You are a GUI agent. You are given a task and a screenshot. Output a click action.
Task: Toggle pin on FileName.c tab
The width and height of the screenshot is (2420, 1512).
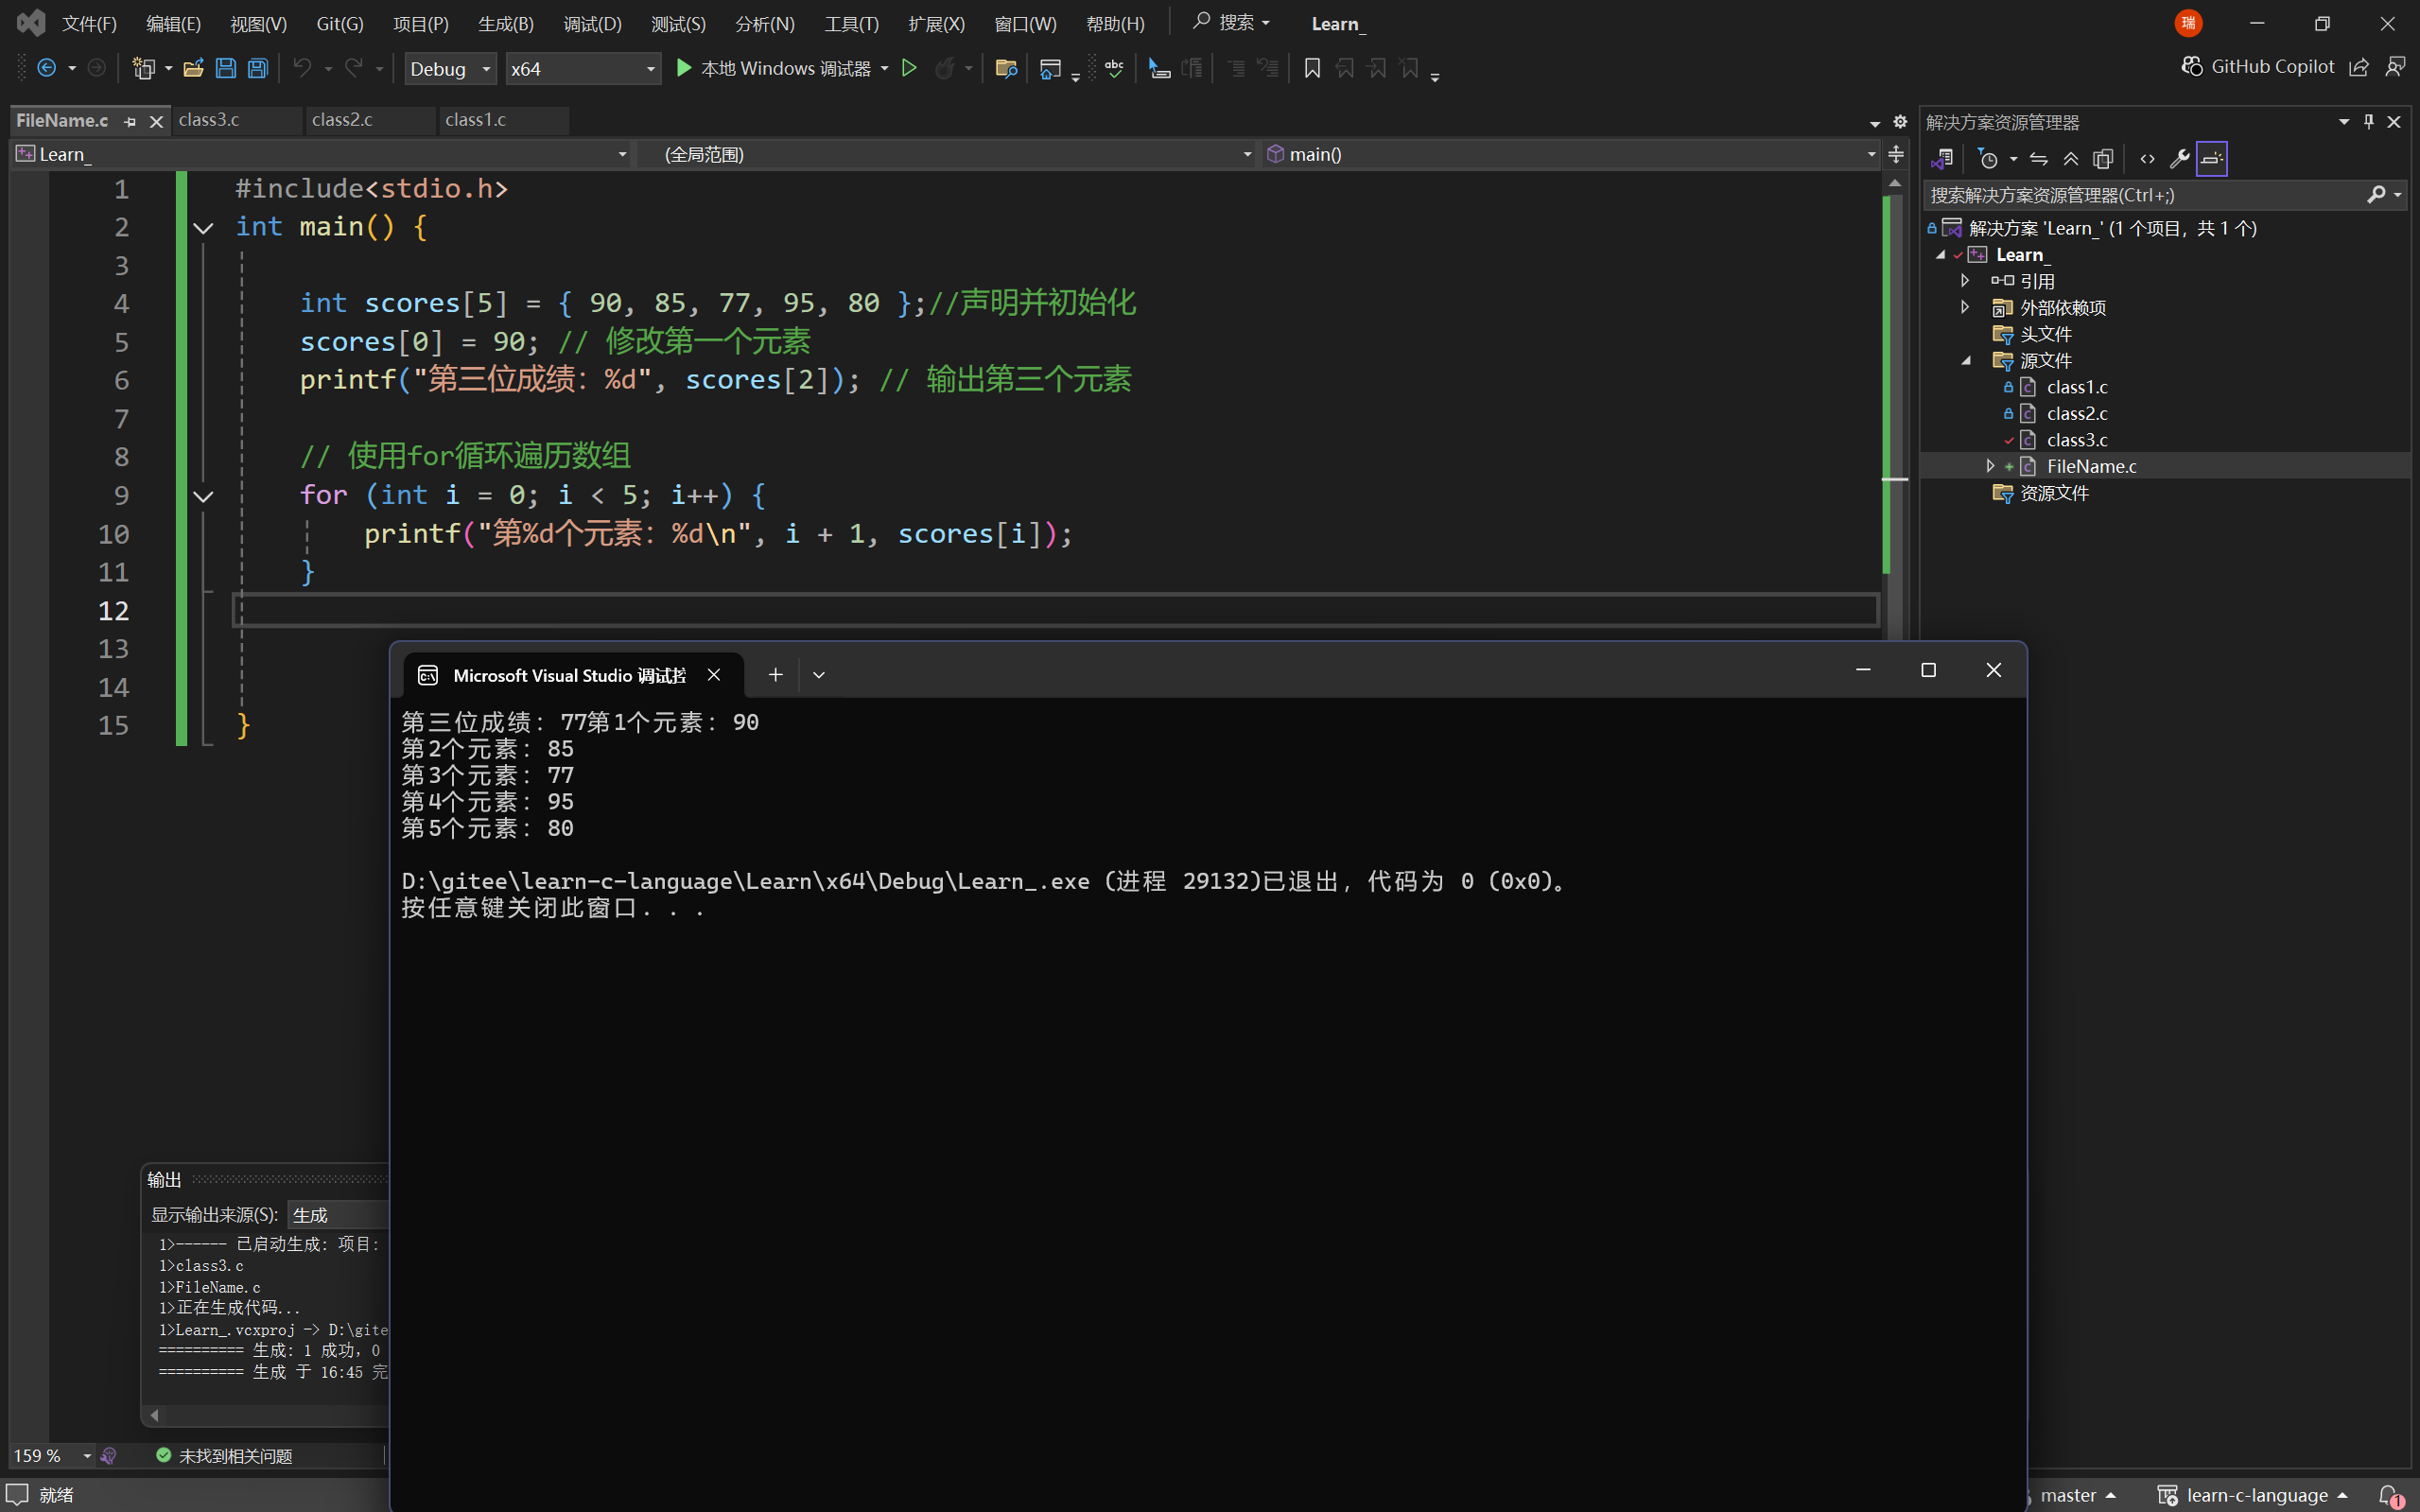(130, 121)
